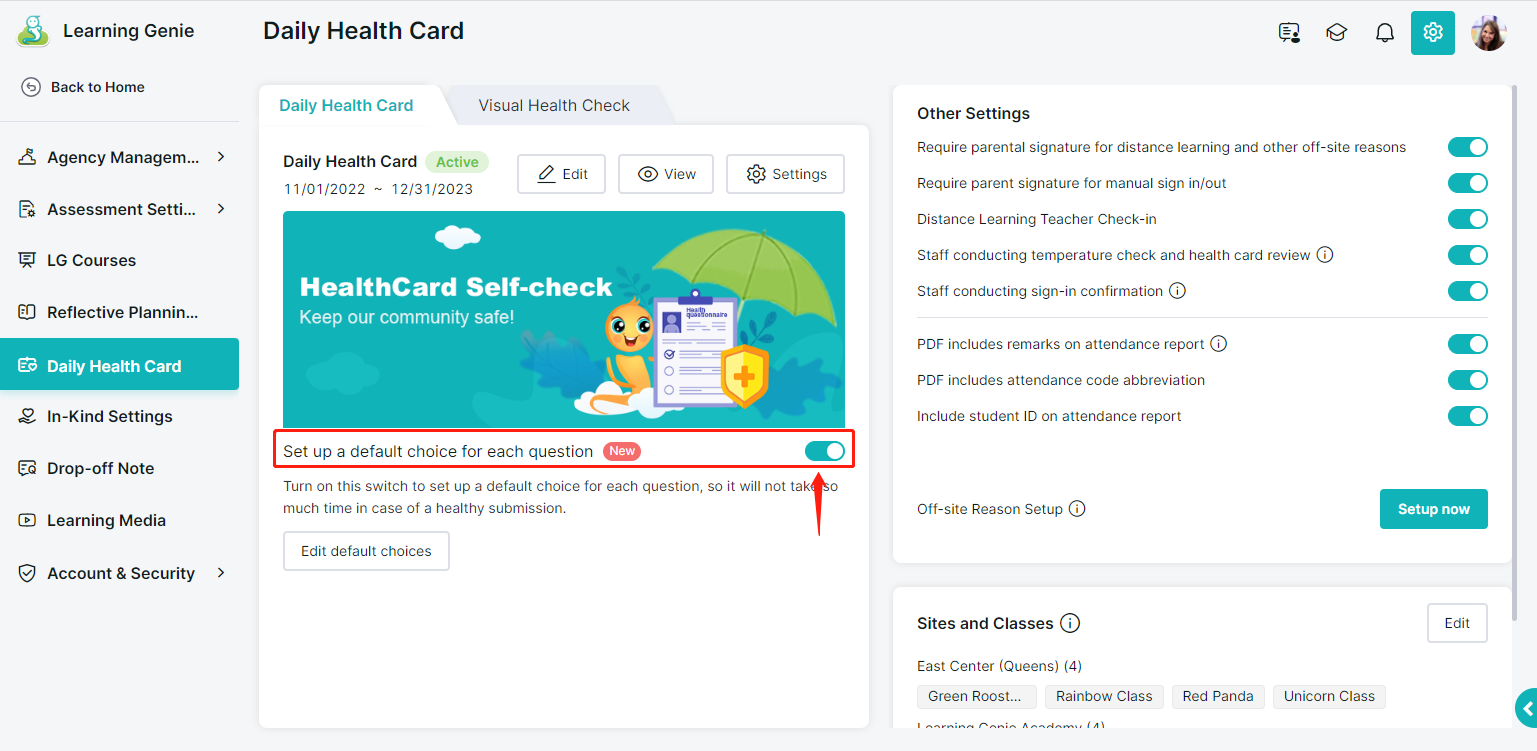Expand Assessment Settings submenu chevron
This screenshot has height=751, width=1537.
coord(221,209)
